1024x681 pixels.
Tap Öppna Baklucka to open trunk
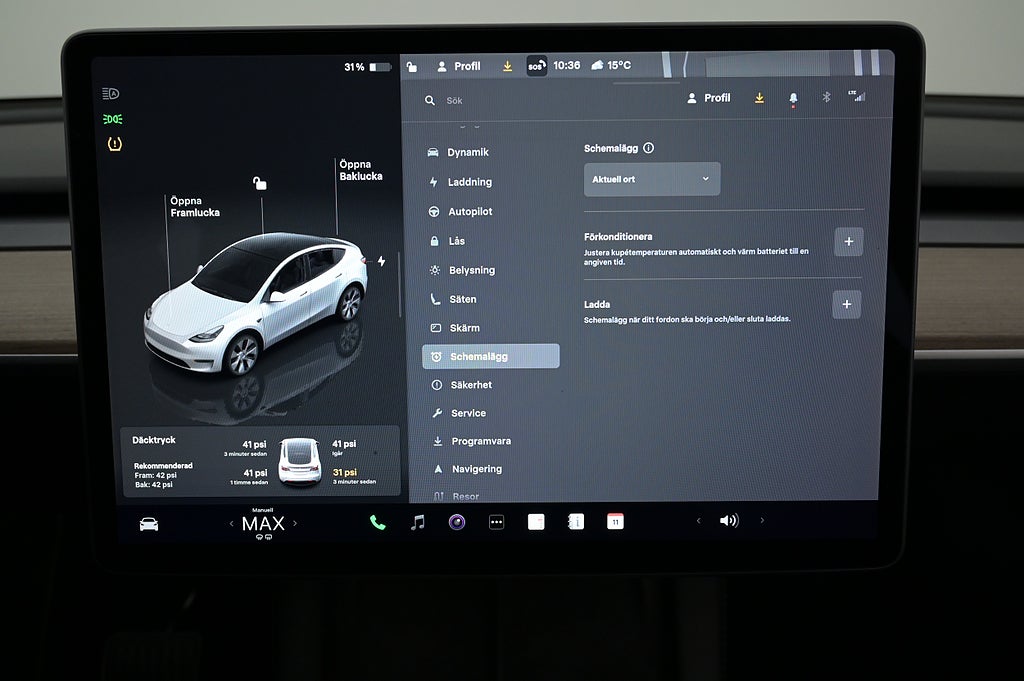pos(360,171)
